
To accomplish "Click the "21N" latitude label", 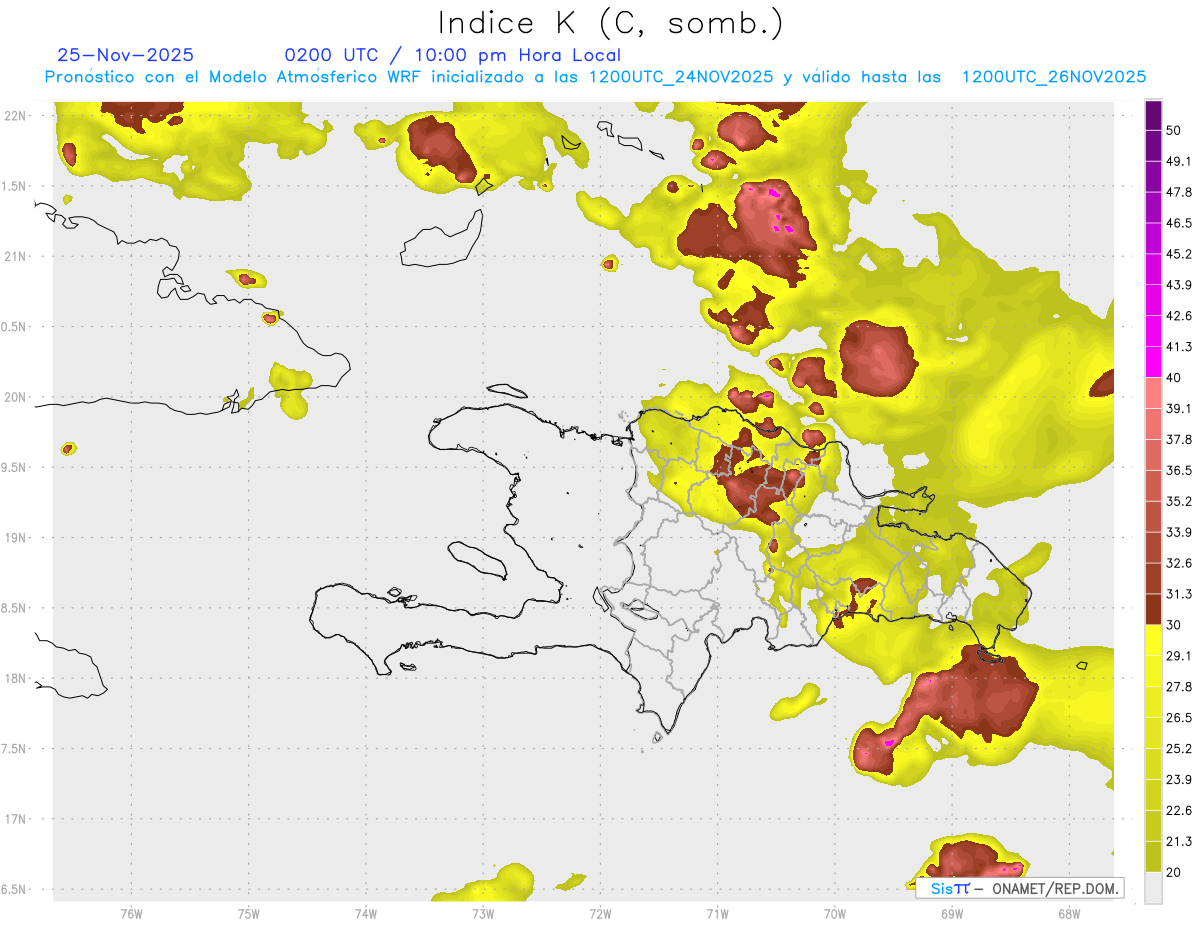I will (14, 256).
